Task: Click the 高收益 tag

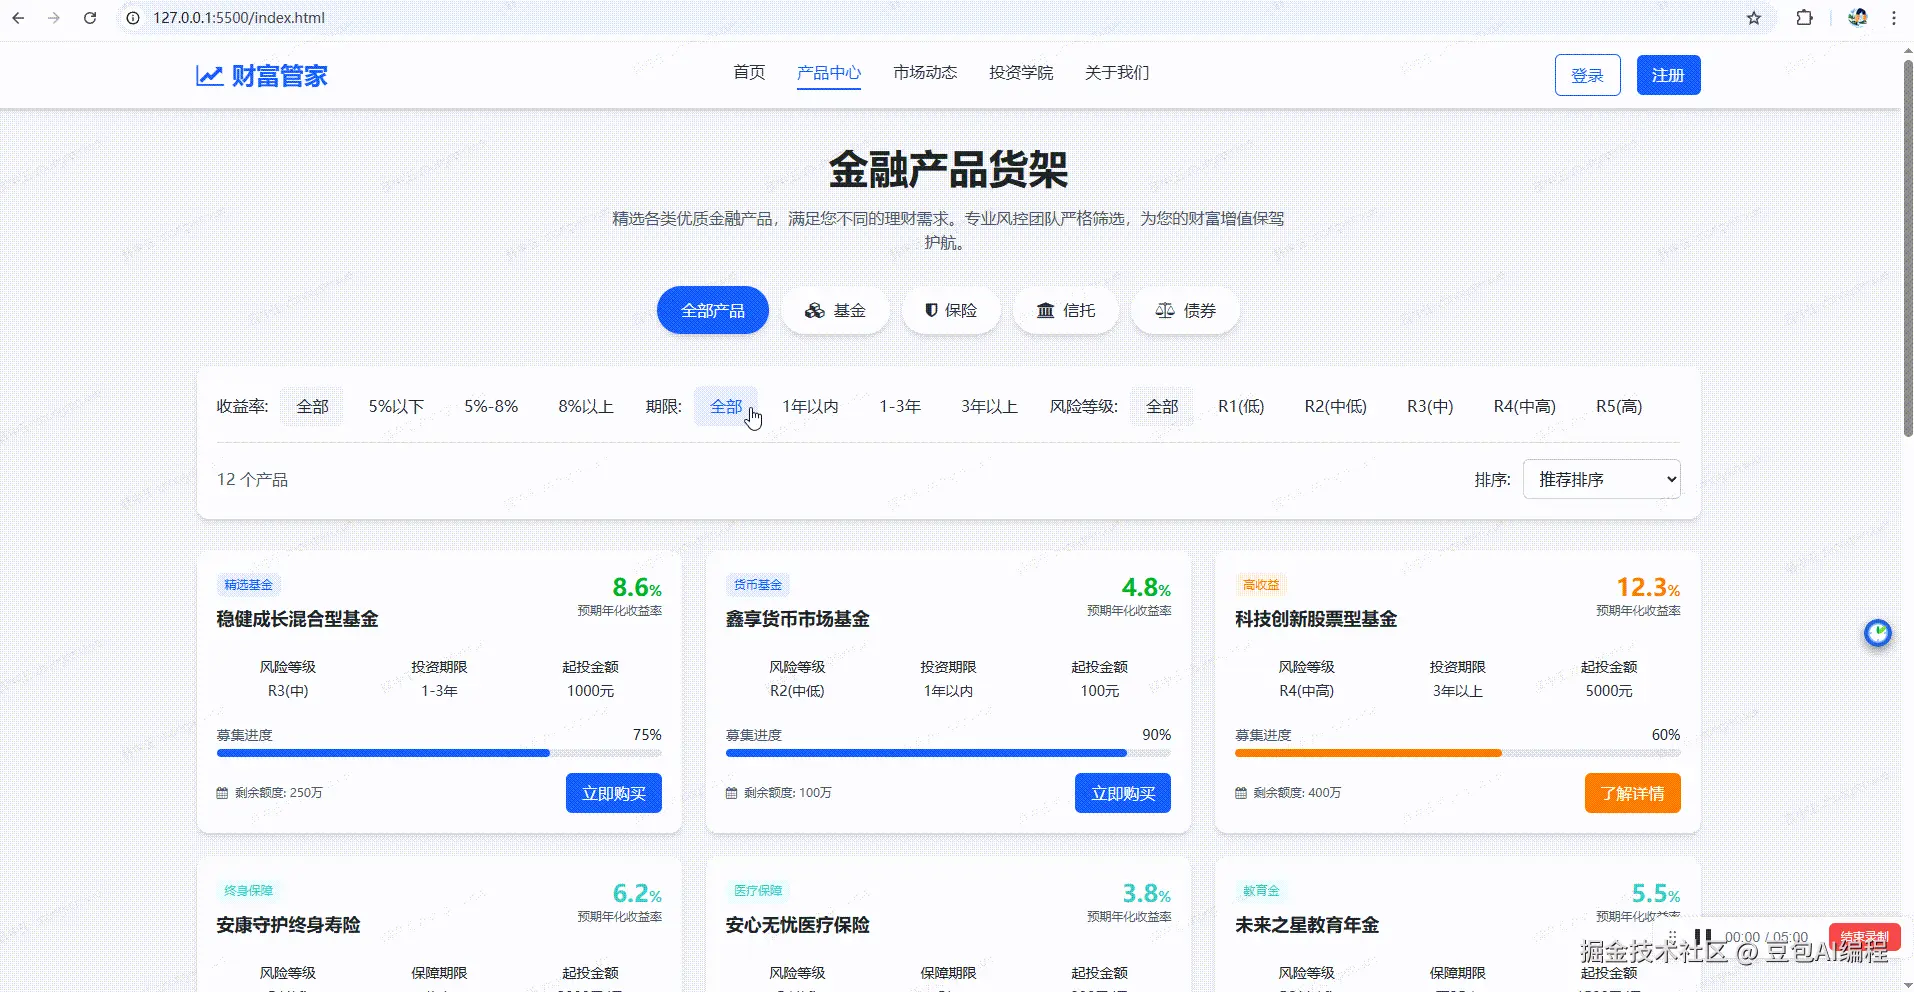Action: (1261, 585)
